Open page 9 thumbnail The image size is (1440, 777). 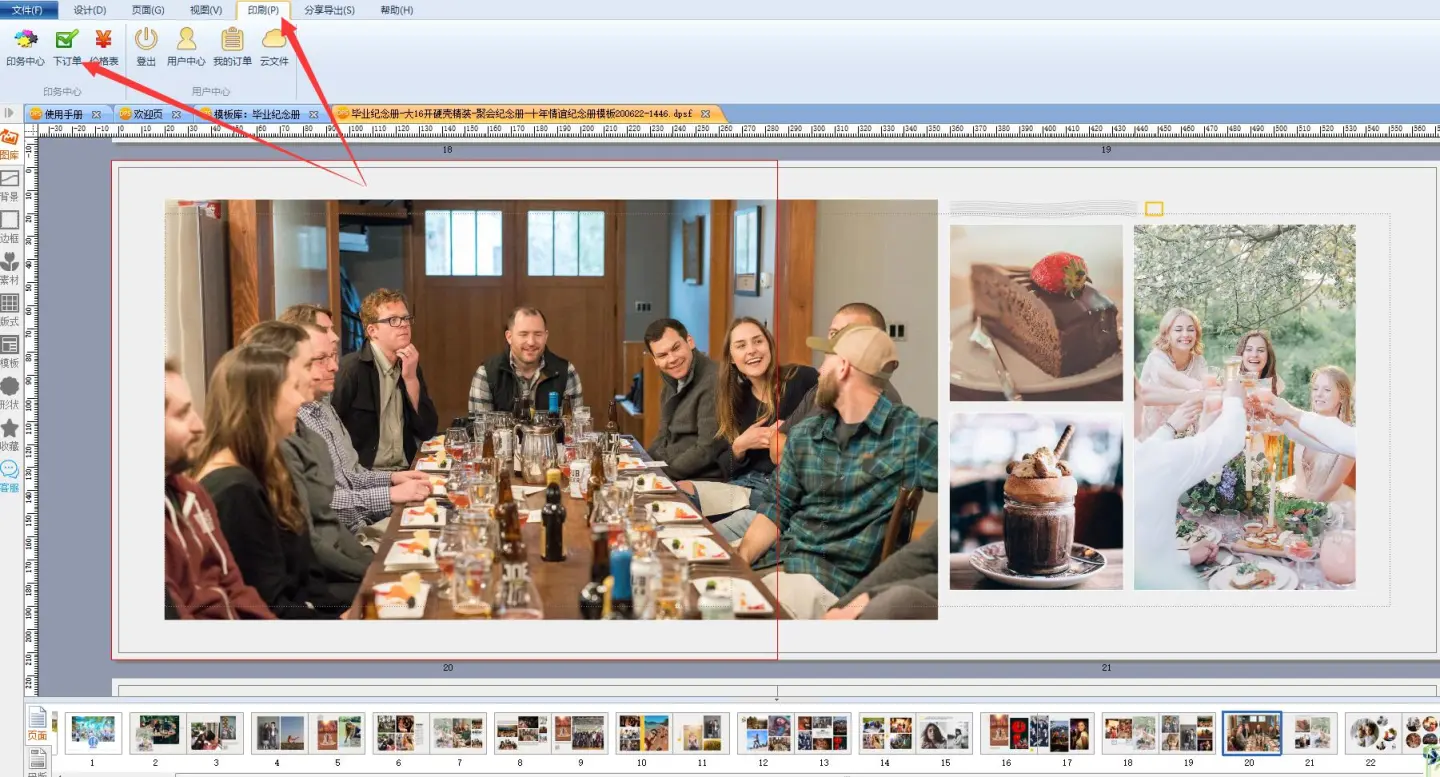coord(580,733)
